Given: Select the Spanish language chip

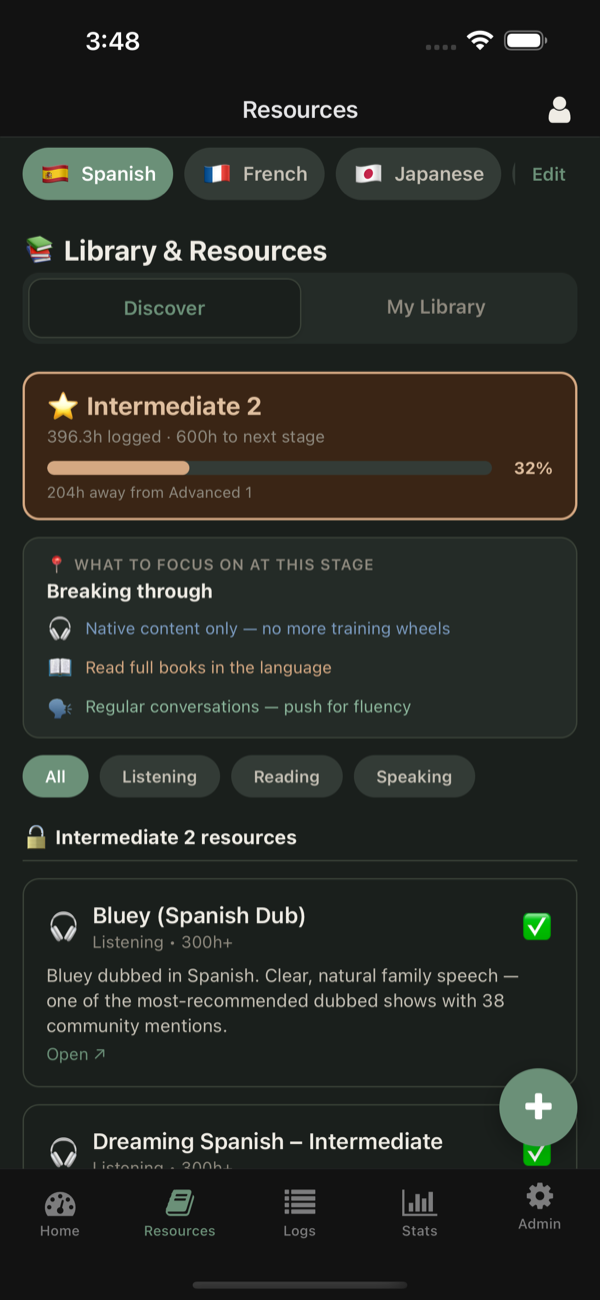Looking at the screenshot, I should tap(98, 174).
